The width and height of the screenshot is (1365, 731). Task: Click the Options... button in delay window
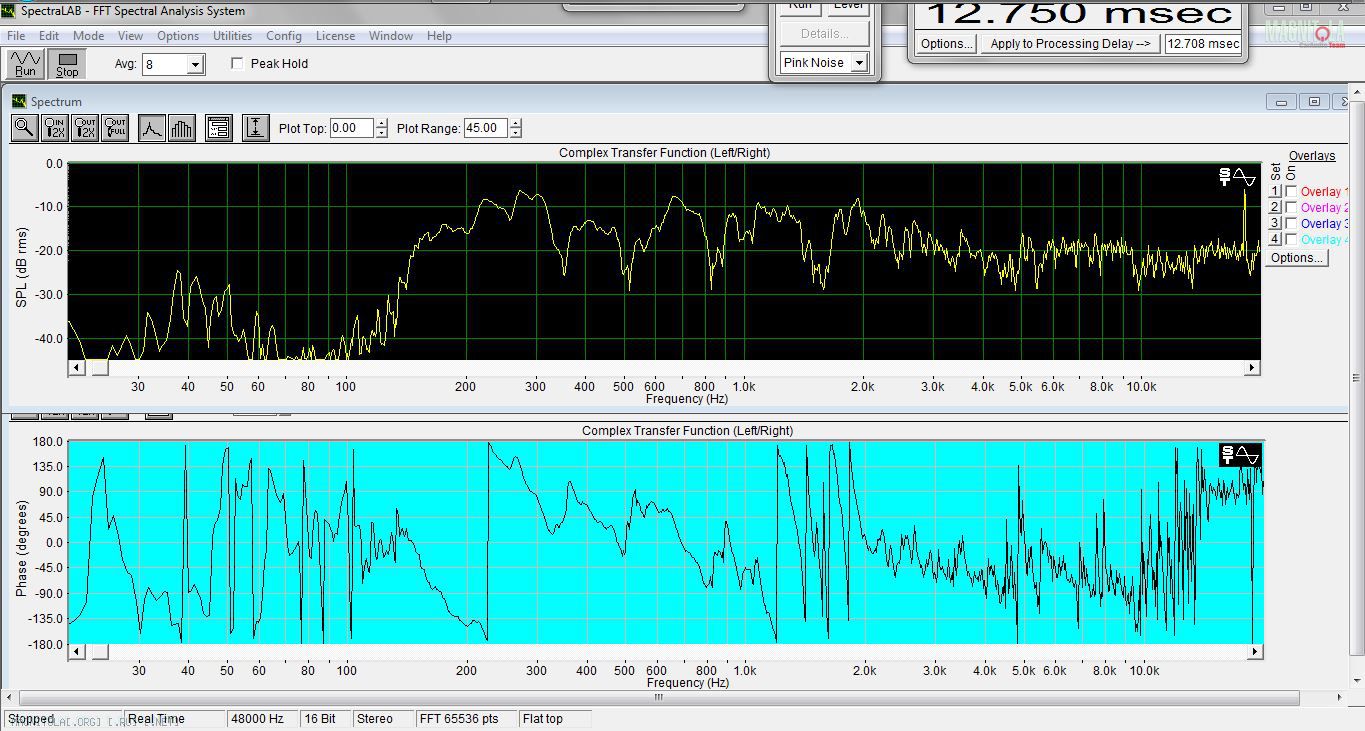(x=946, y=44)
